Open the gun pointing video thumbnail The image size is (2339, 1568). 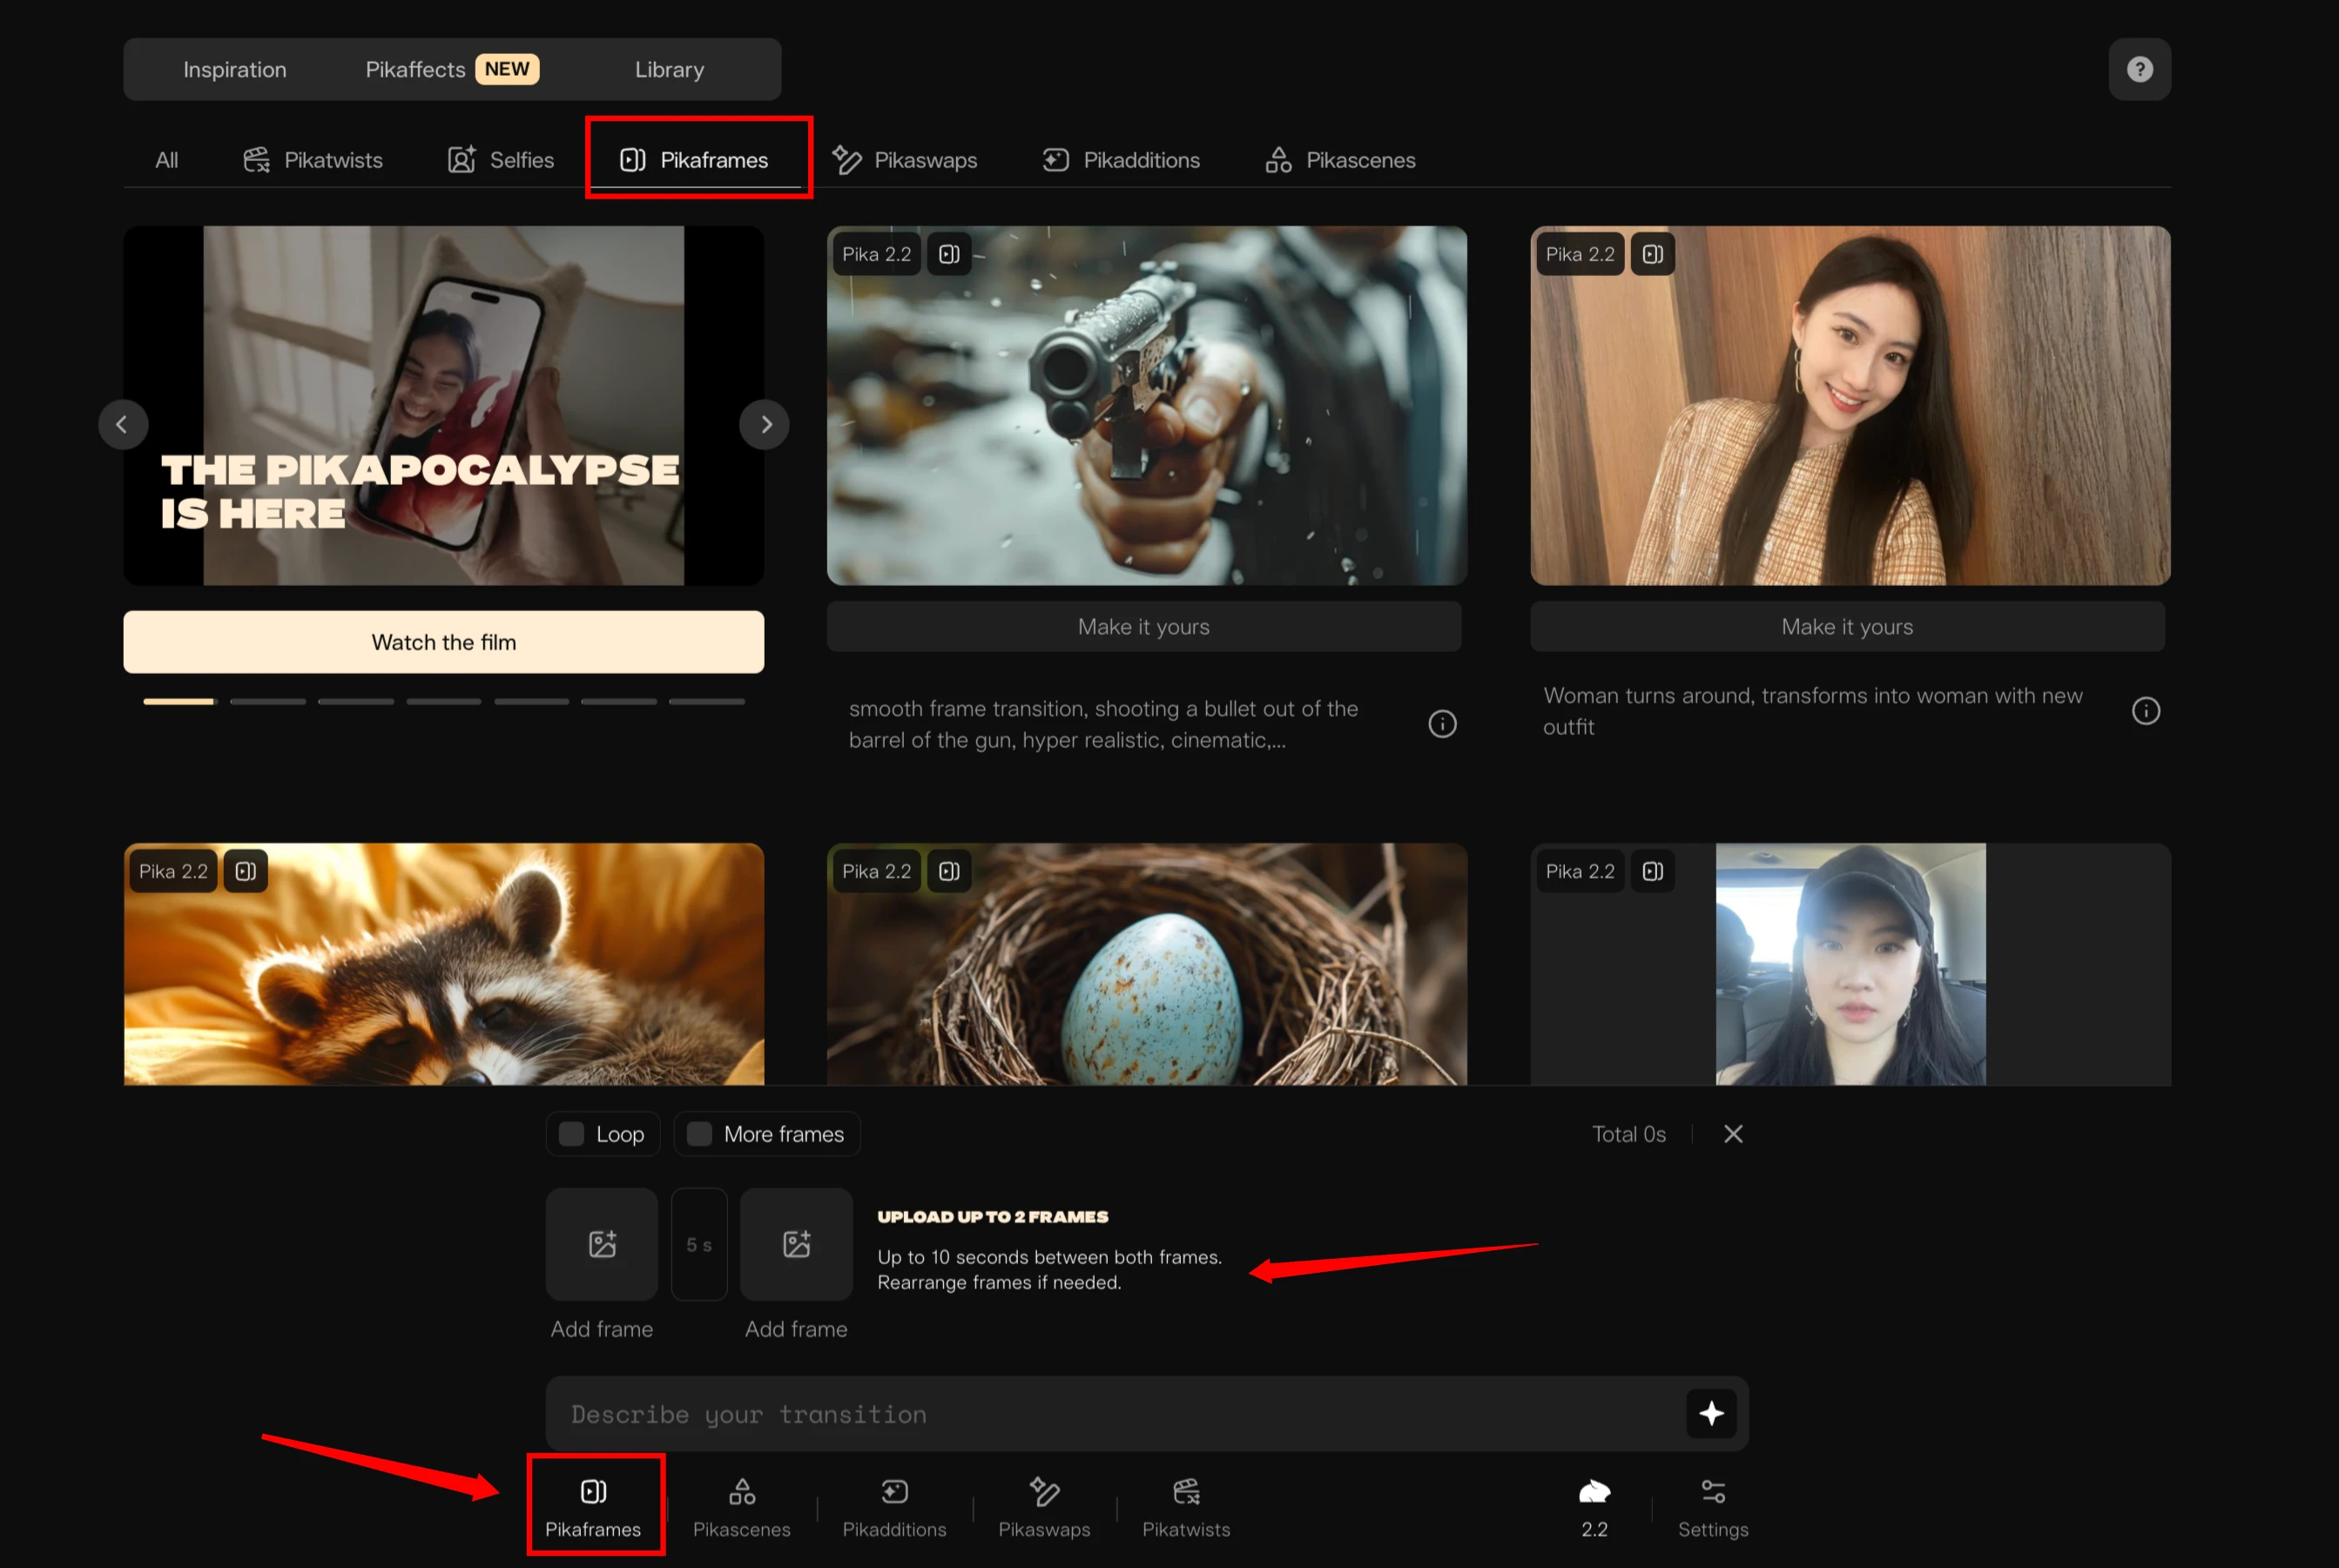(1147, 405)
